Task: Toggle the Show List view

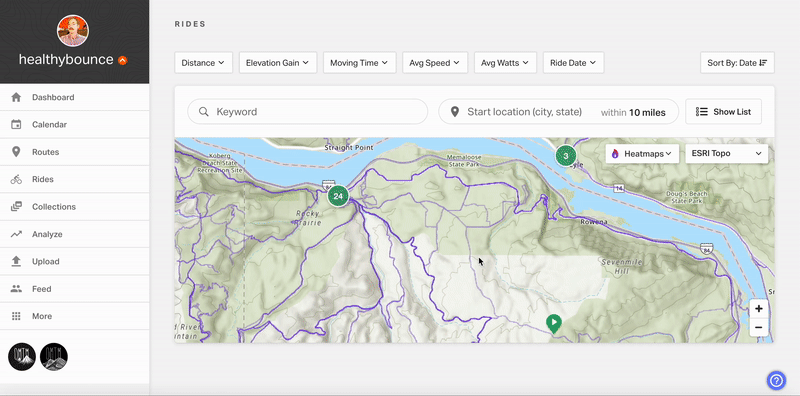Action: click(x=723, y=112)
